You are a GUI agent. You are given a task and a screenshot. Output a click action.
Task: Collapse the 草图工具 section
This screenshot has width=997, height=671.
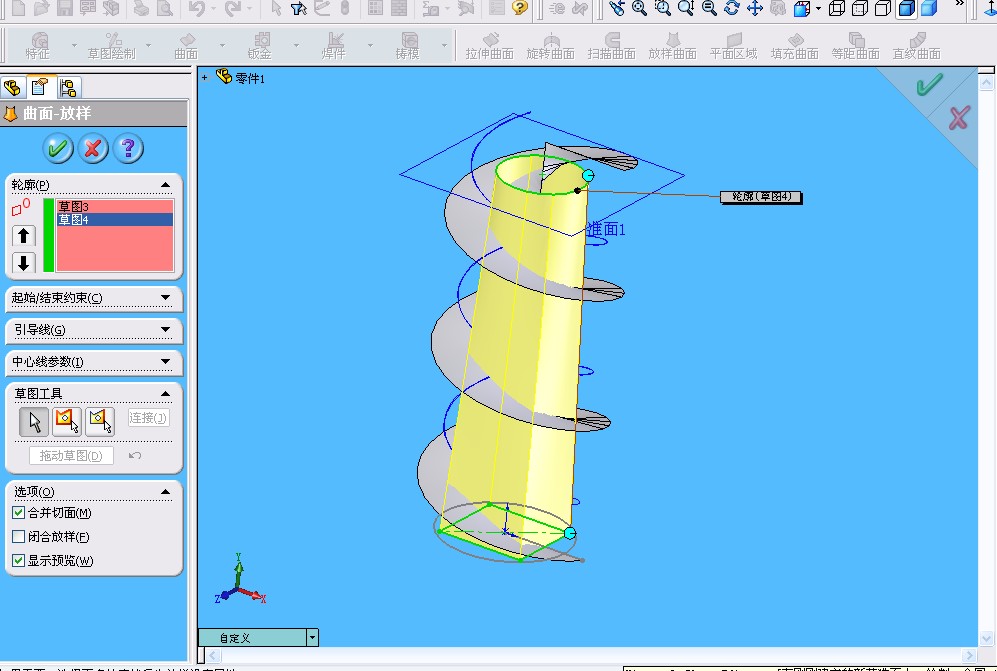(x=165, y=394)
